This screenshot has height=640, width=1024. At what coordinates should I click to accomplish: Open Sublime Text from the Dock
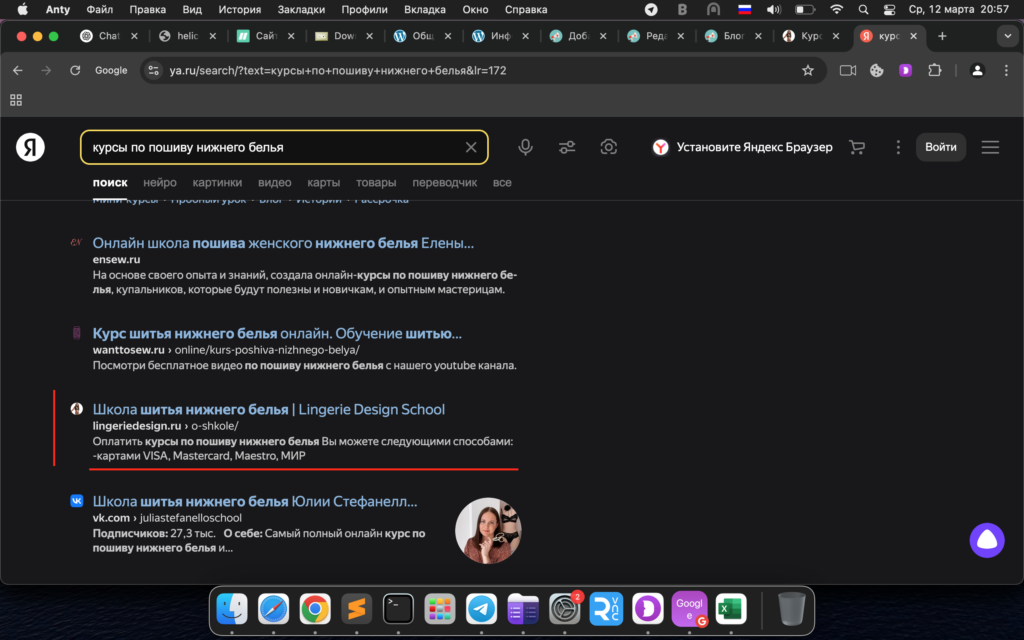point(357,609)
